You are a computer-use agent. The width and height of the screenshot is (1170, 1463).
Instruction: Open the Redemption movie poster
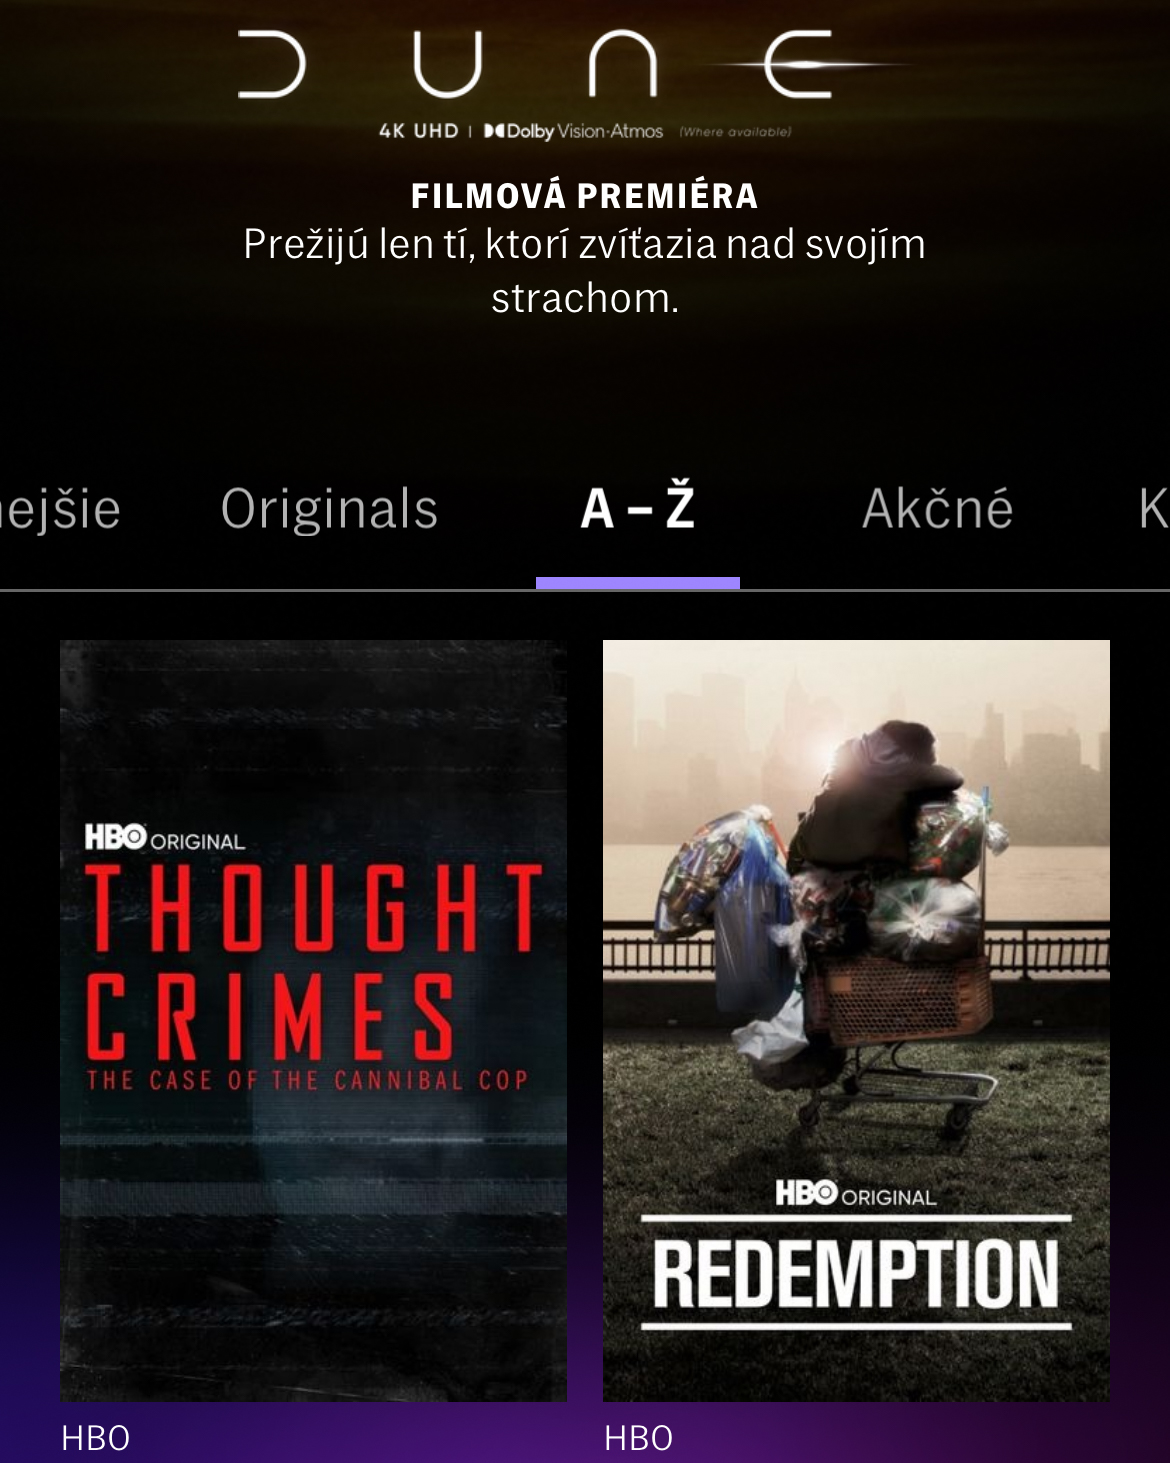click(x=856, y=1020)
